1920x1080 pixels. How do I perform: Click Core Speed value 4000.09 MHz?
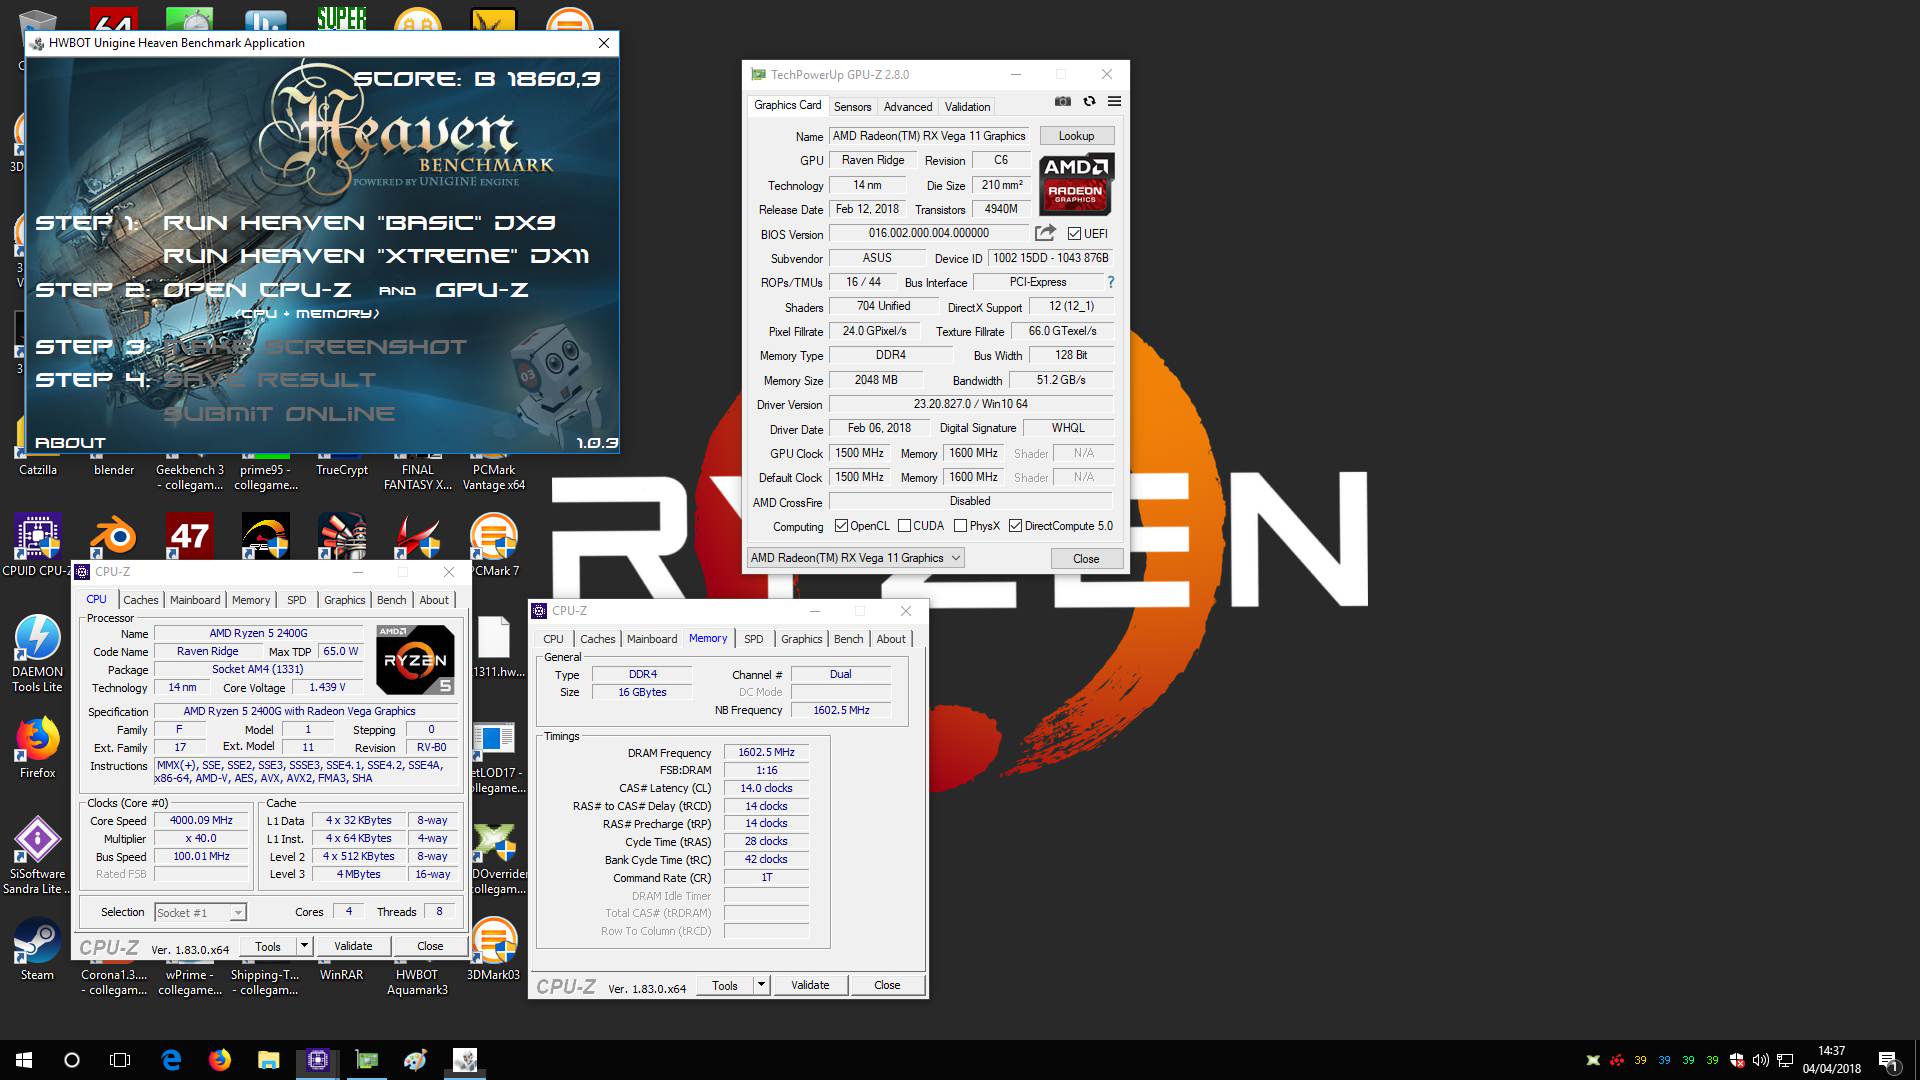coord(201,820)
